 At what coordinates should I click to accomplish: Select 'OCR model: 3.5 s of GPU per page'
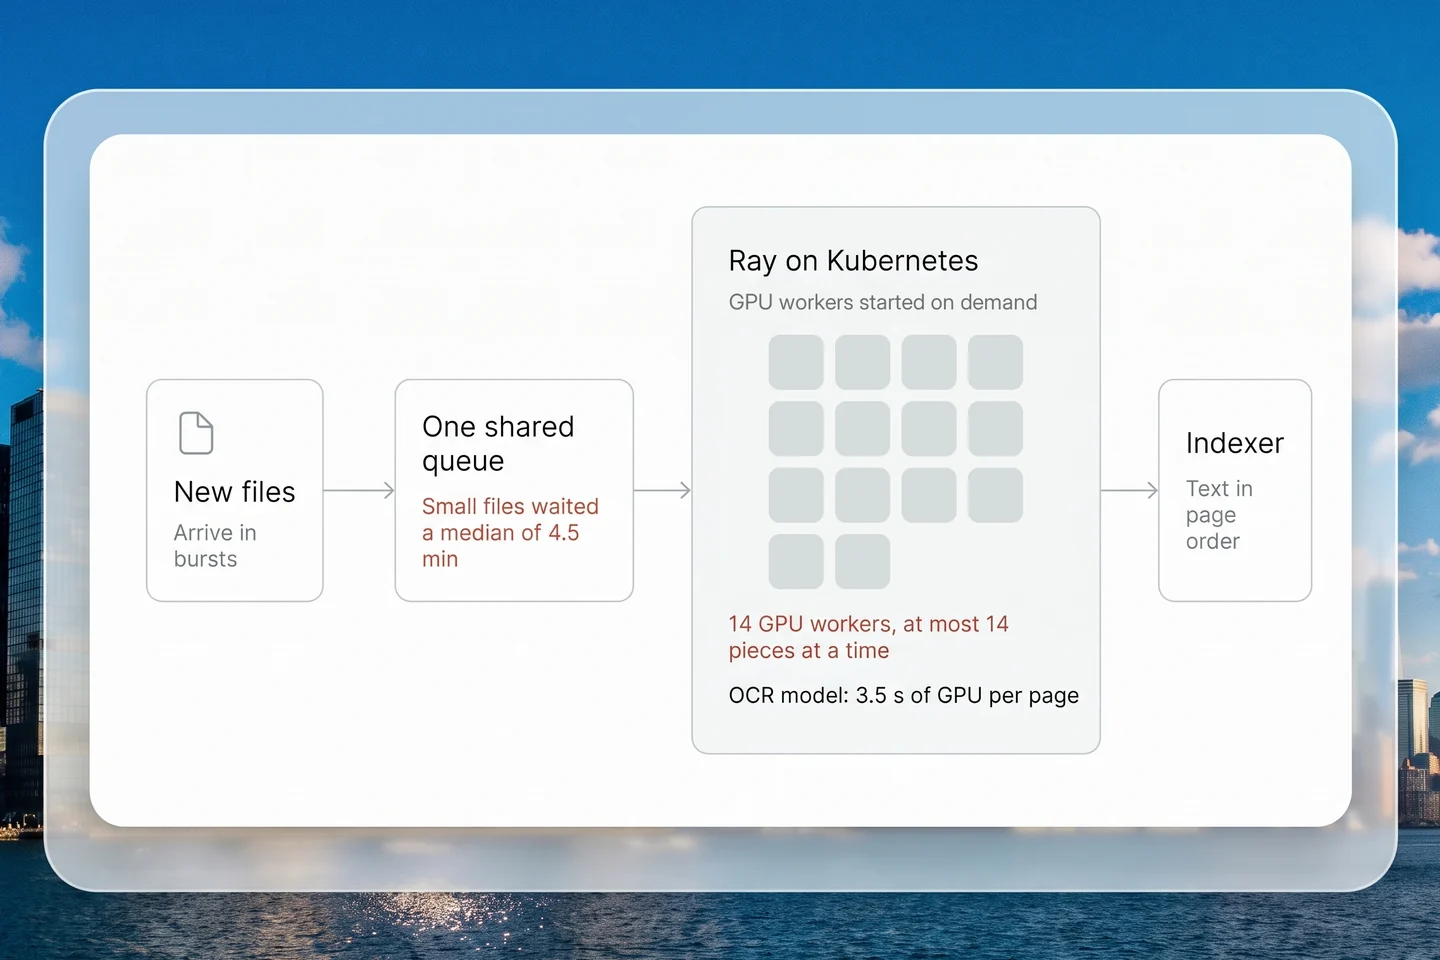(x=904, y=695)
